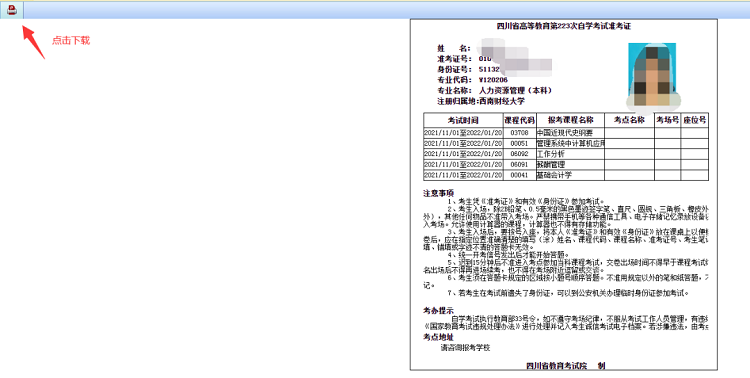
Task: Click the exam date cell in the 00041 row
Action: click(463, 175)
